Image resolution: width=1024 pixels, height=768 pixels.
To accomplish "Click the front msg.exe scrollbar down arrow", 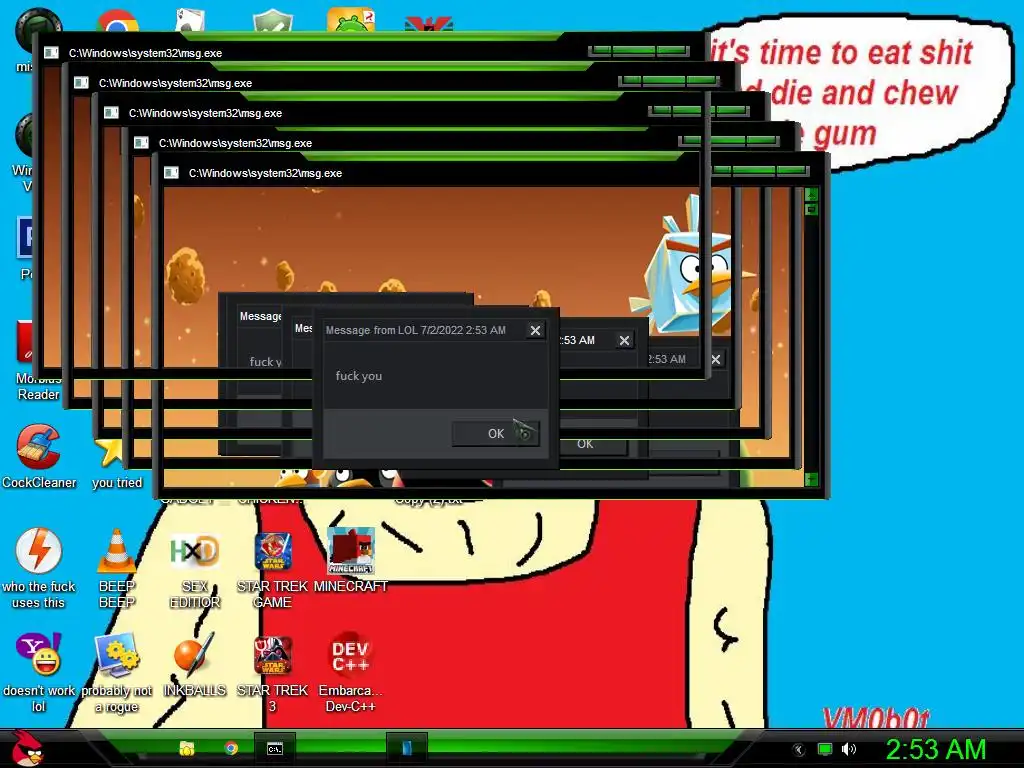I will (x=811, y=479).
